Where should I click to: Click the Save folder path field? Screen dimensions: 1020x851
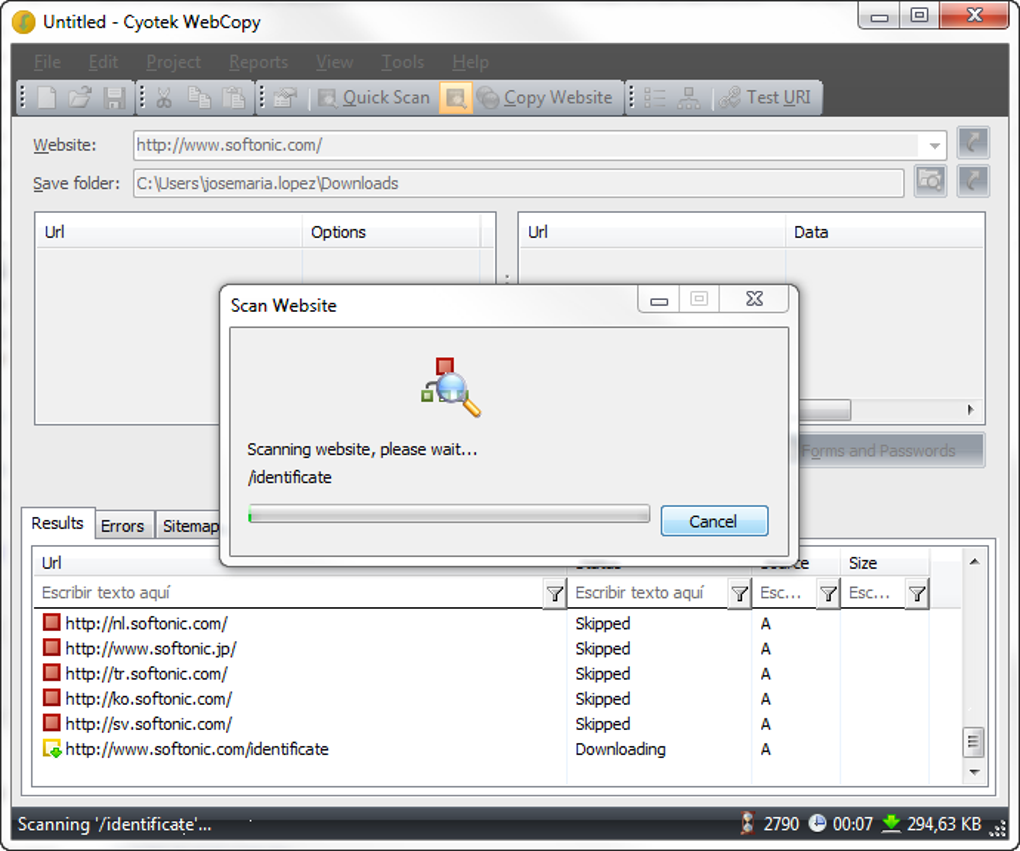pos(518,183)
